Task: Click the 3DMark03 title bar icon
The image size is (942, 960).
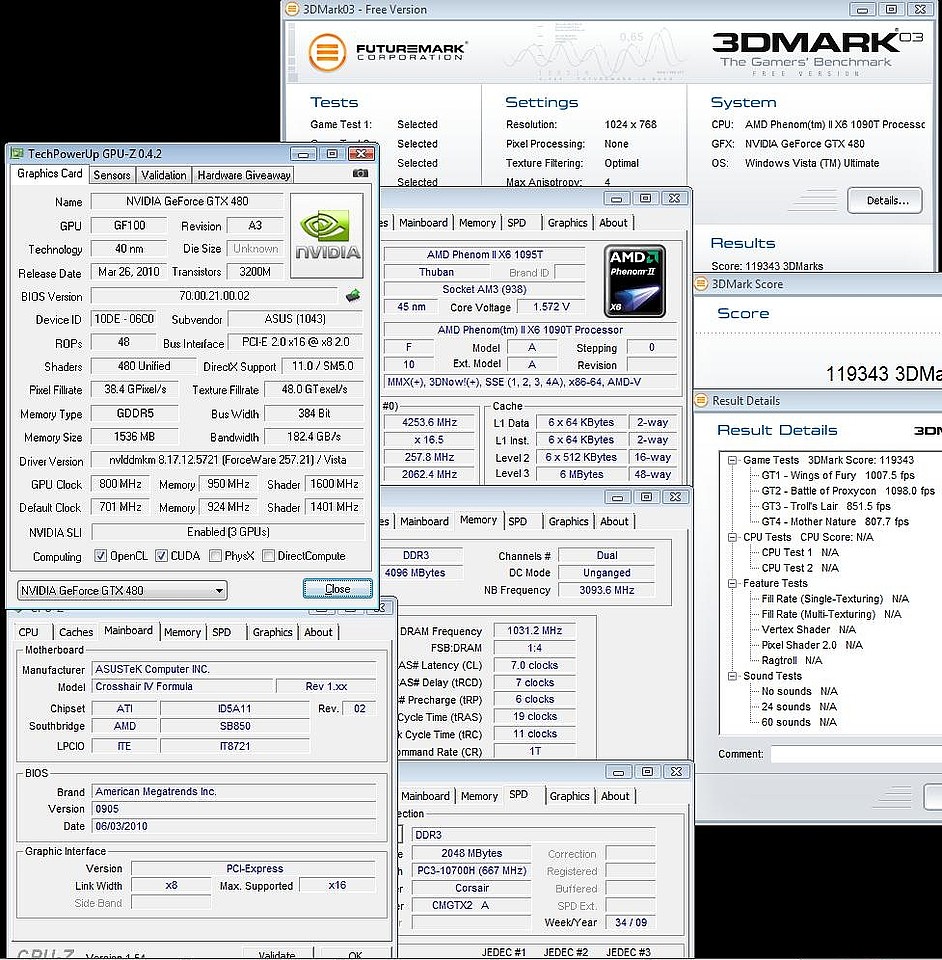Action: point(292,9)
